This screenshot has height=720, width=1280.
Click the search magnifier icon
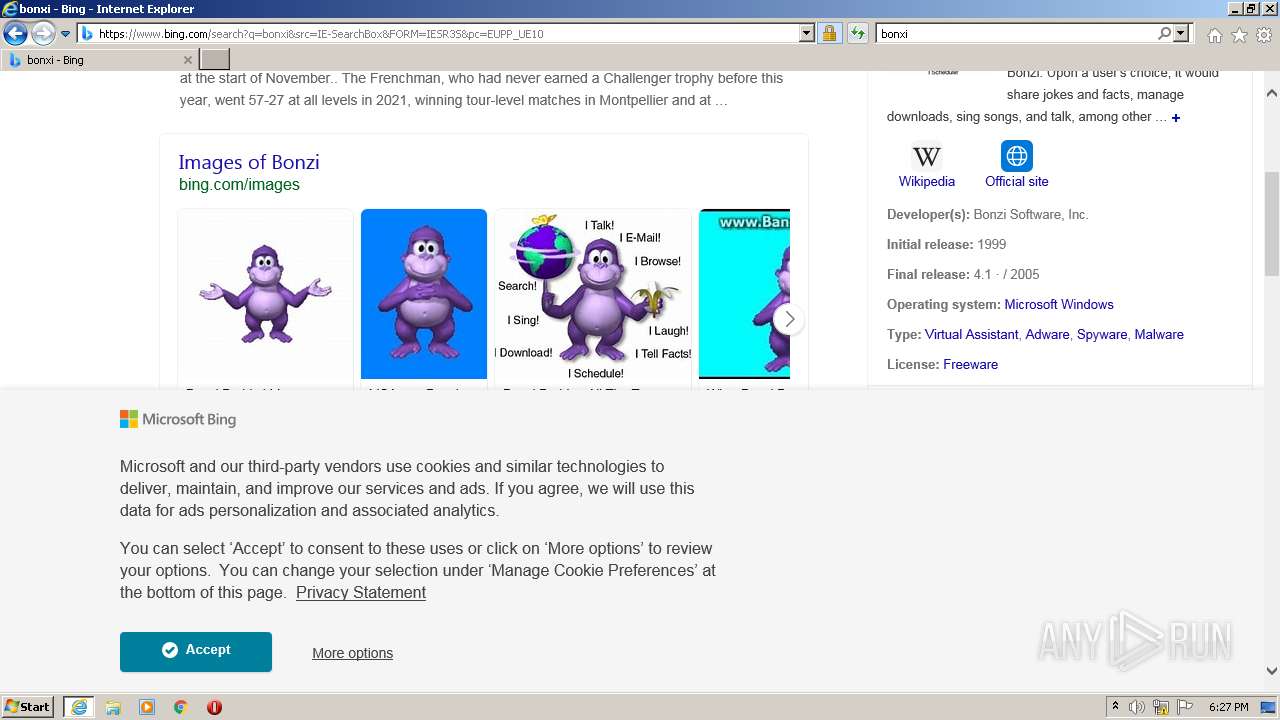[1164, 33]
